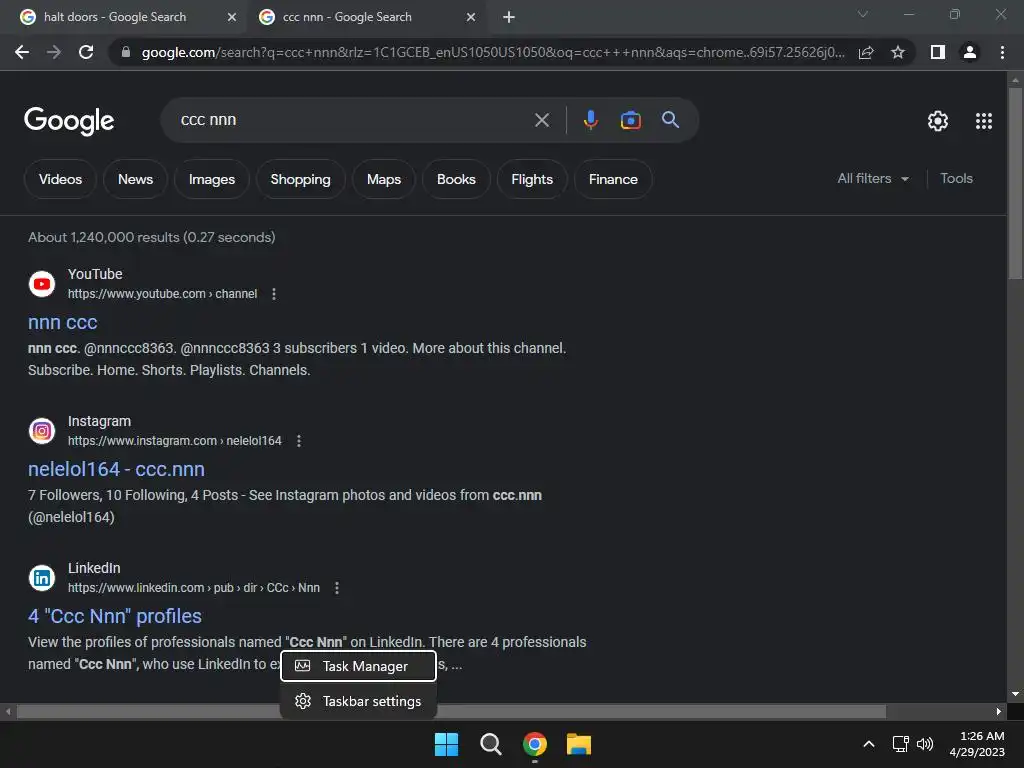
Task: Open taskbar Search
Action: point(490,744)
